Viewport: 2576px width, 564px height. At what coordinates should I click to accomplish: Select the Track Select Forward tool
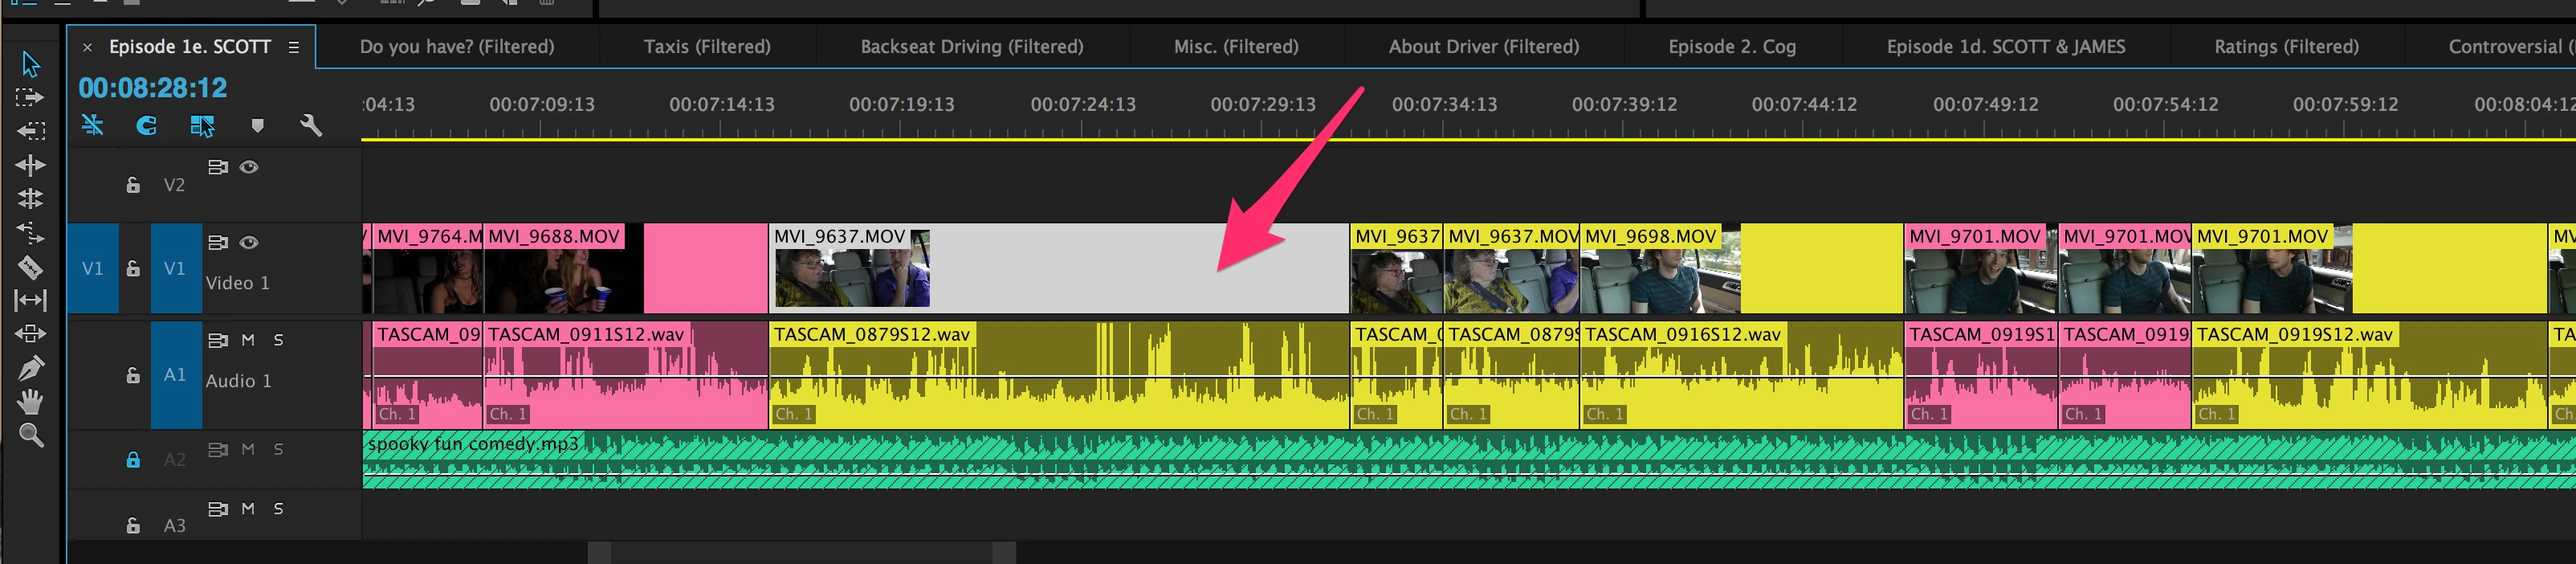30,98
